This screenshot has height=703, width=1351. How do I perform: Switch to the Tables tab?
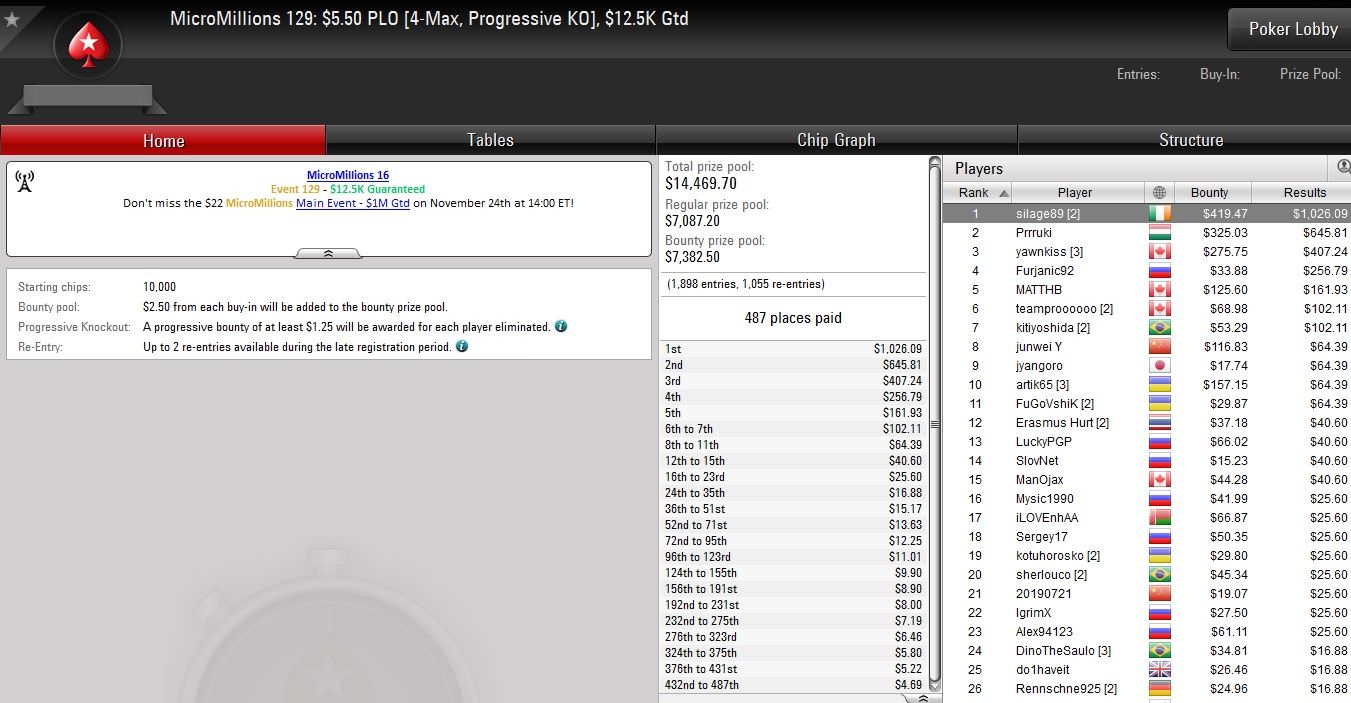click(491, 140)
